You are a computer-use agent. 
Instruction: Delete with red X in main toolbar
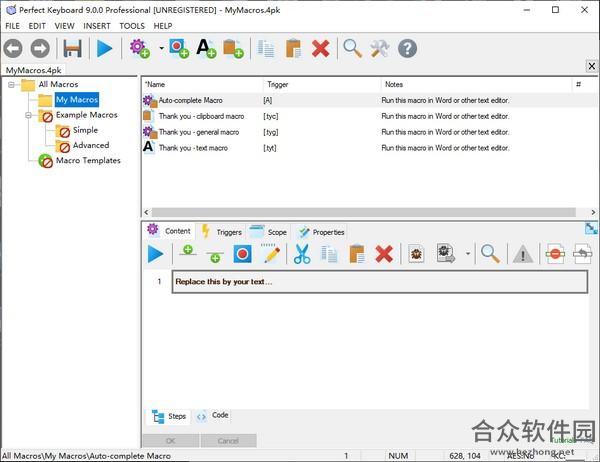coord(321,49)
